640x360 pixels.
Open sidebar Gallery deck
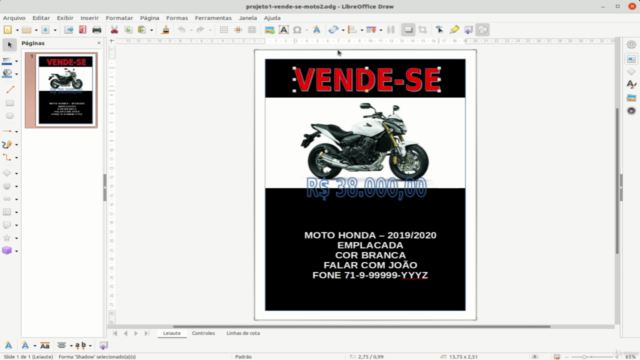(x=631, y=98)
